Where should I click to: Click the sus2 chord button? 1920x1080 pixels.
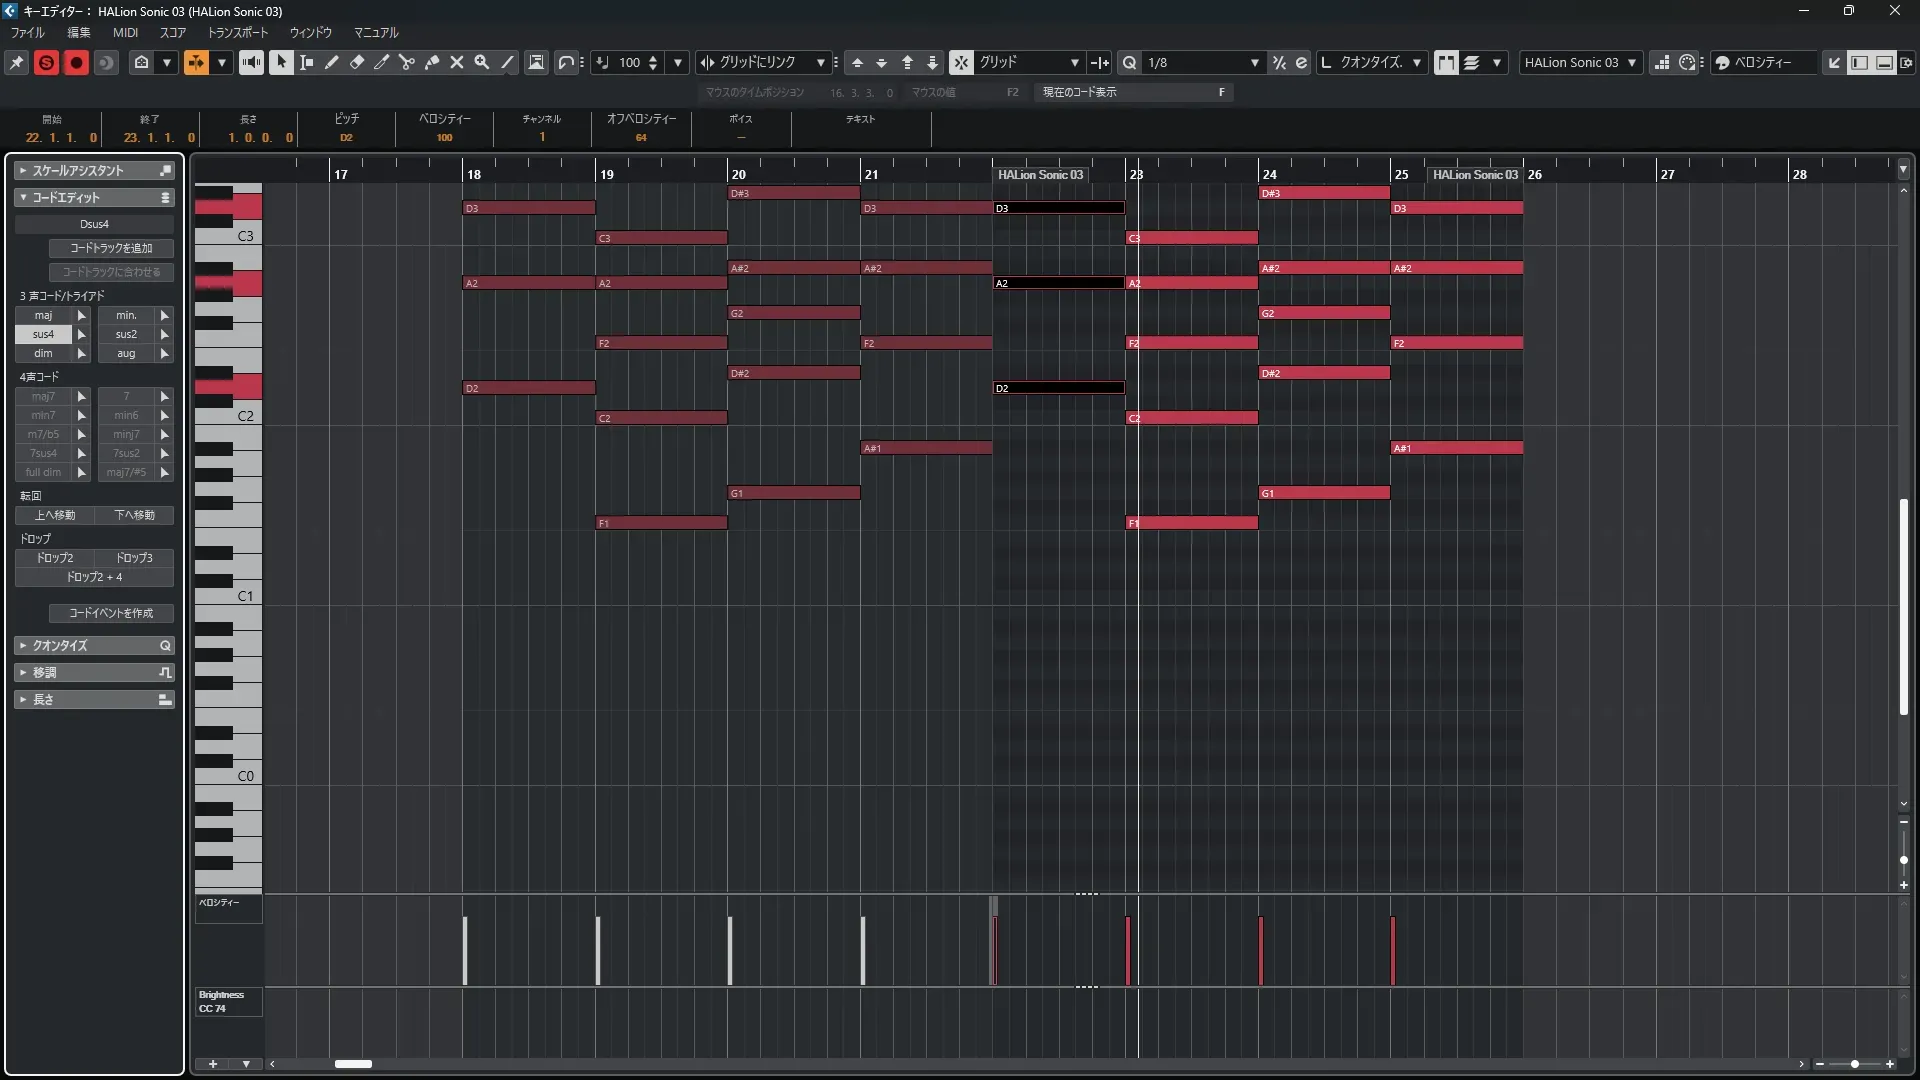coord(126,334)
